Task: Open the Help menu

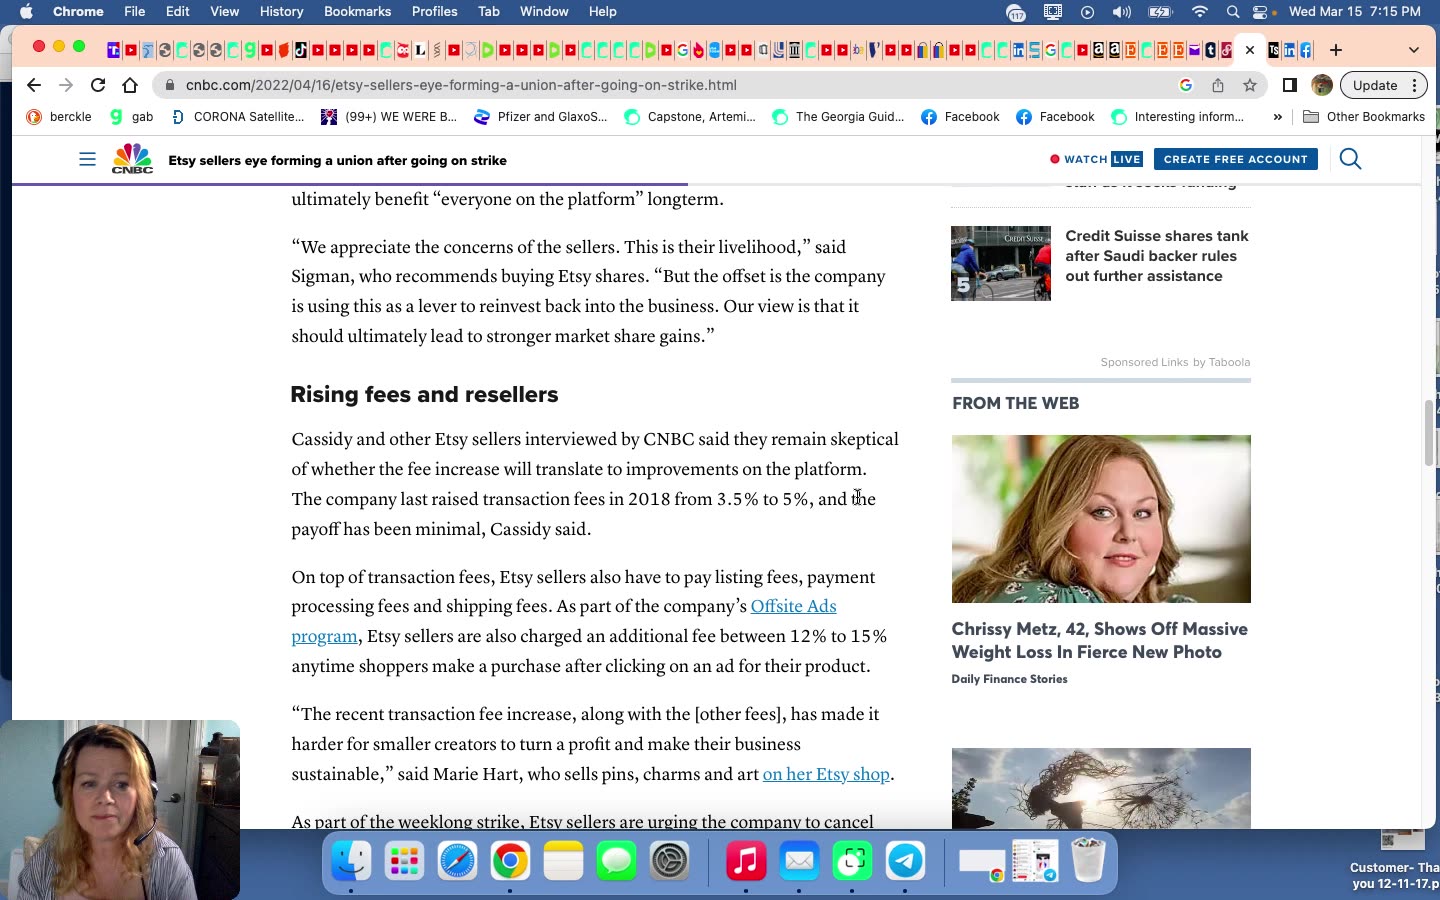Action: 602,12
